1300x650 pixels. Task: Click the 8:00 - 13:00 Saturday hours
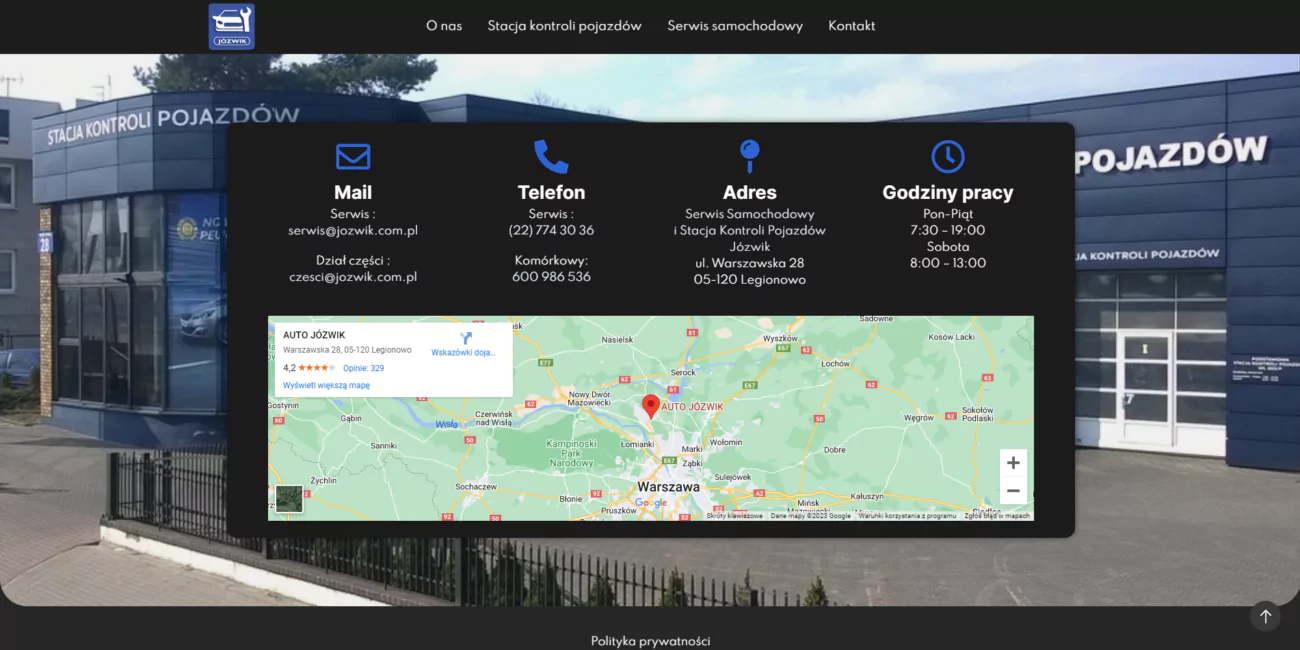(947, 263)
